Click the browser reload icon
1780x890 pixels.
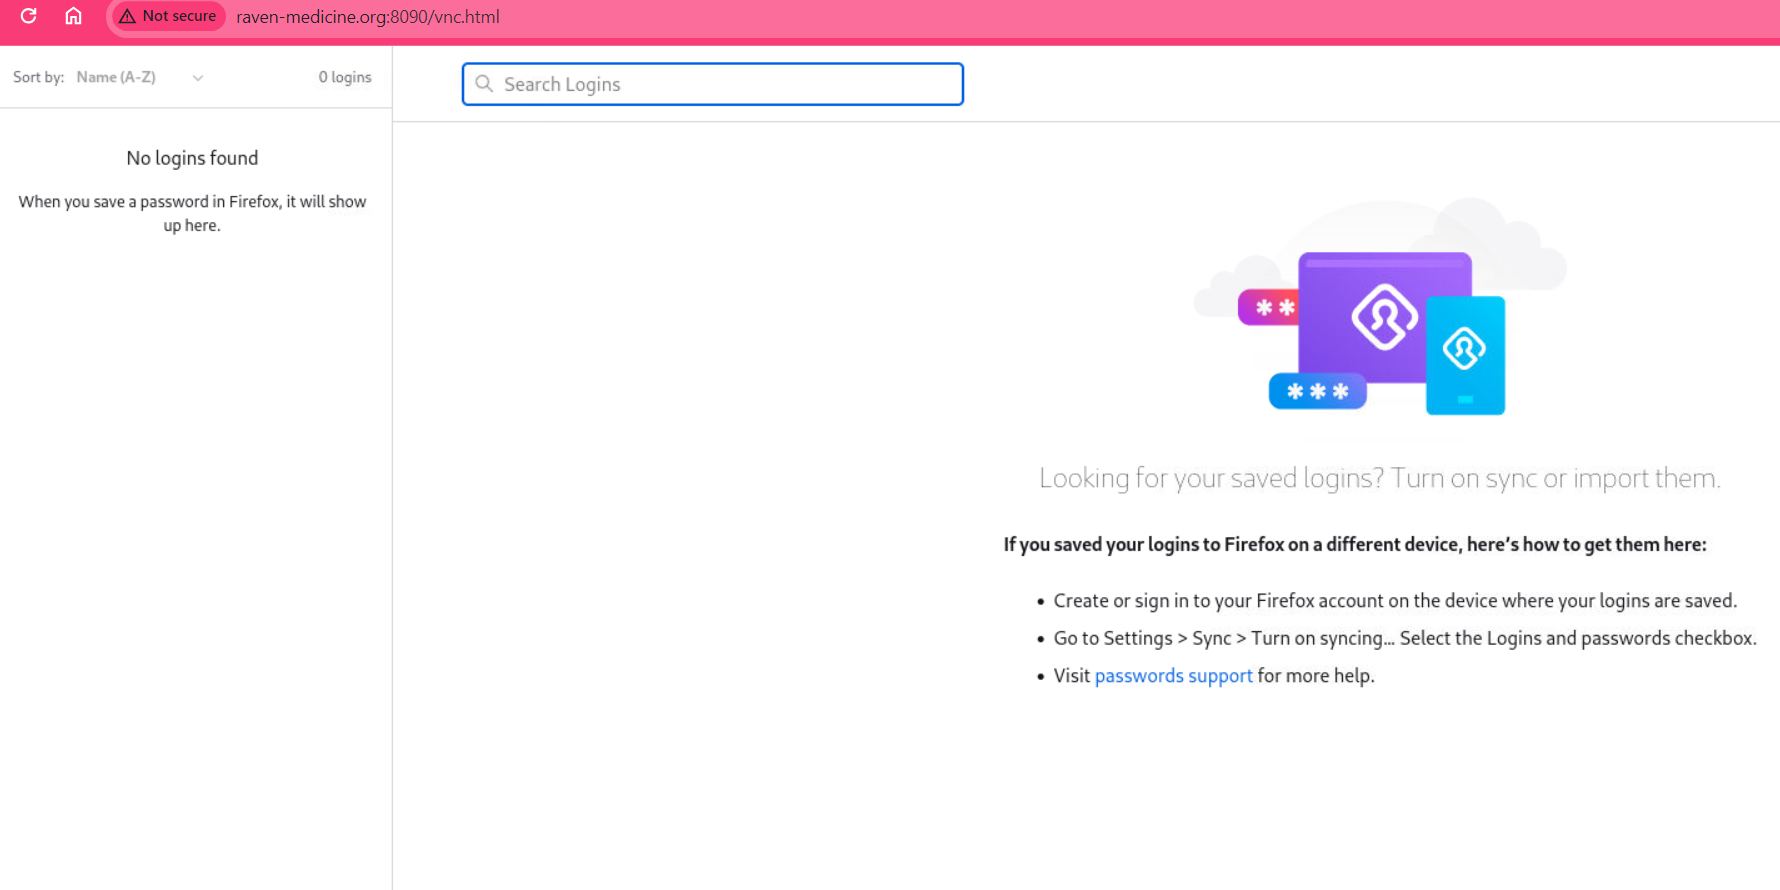[28, 16]
